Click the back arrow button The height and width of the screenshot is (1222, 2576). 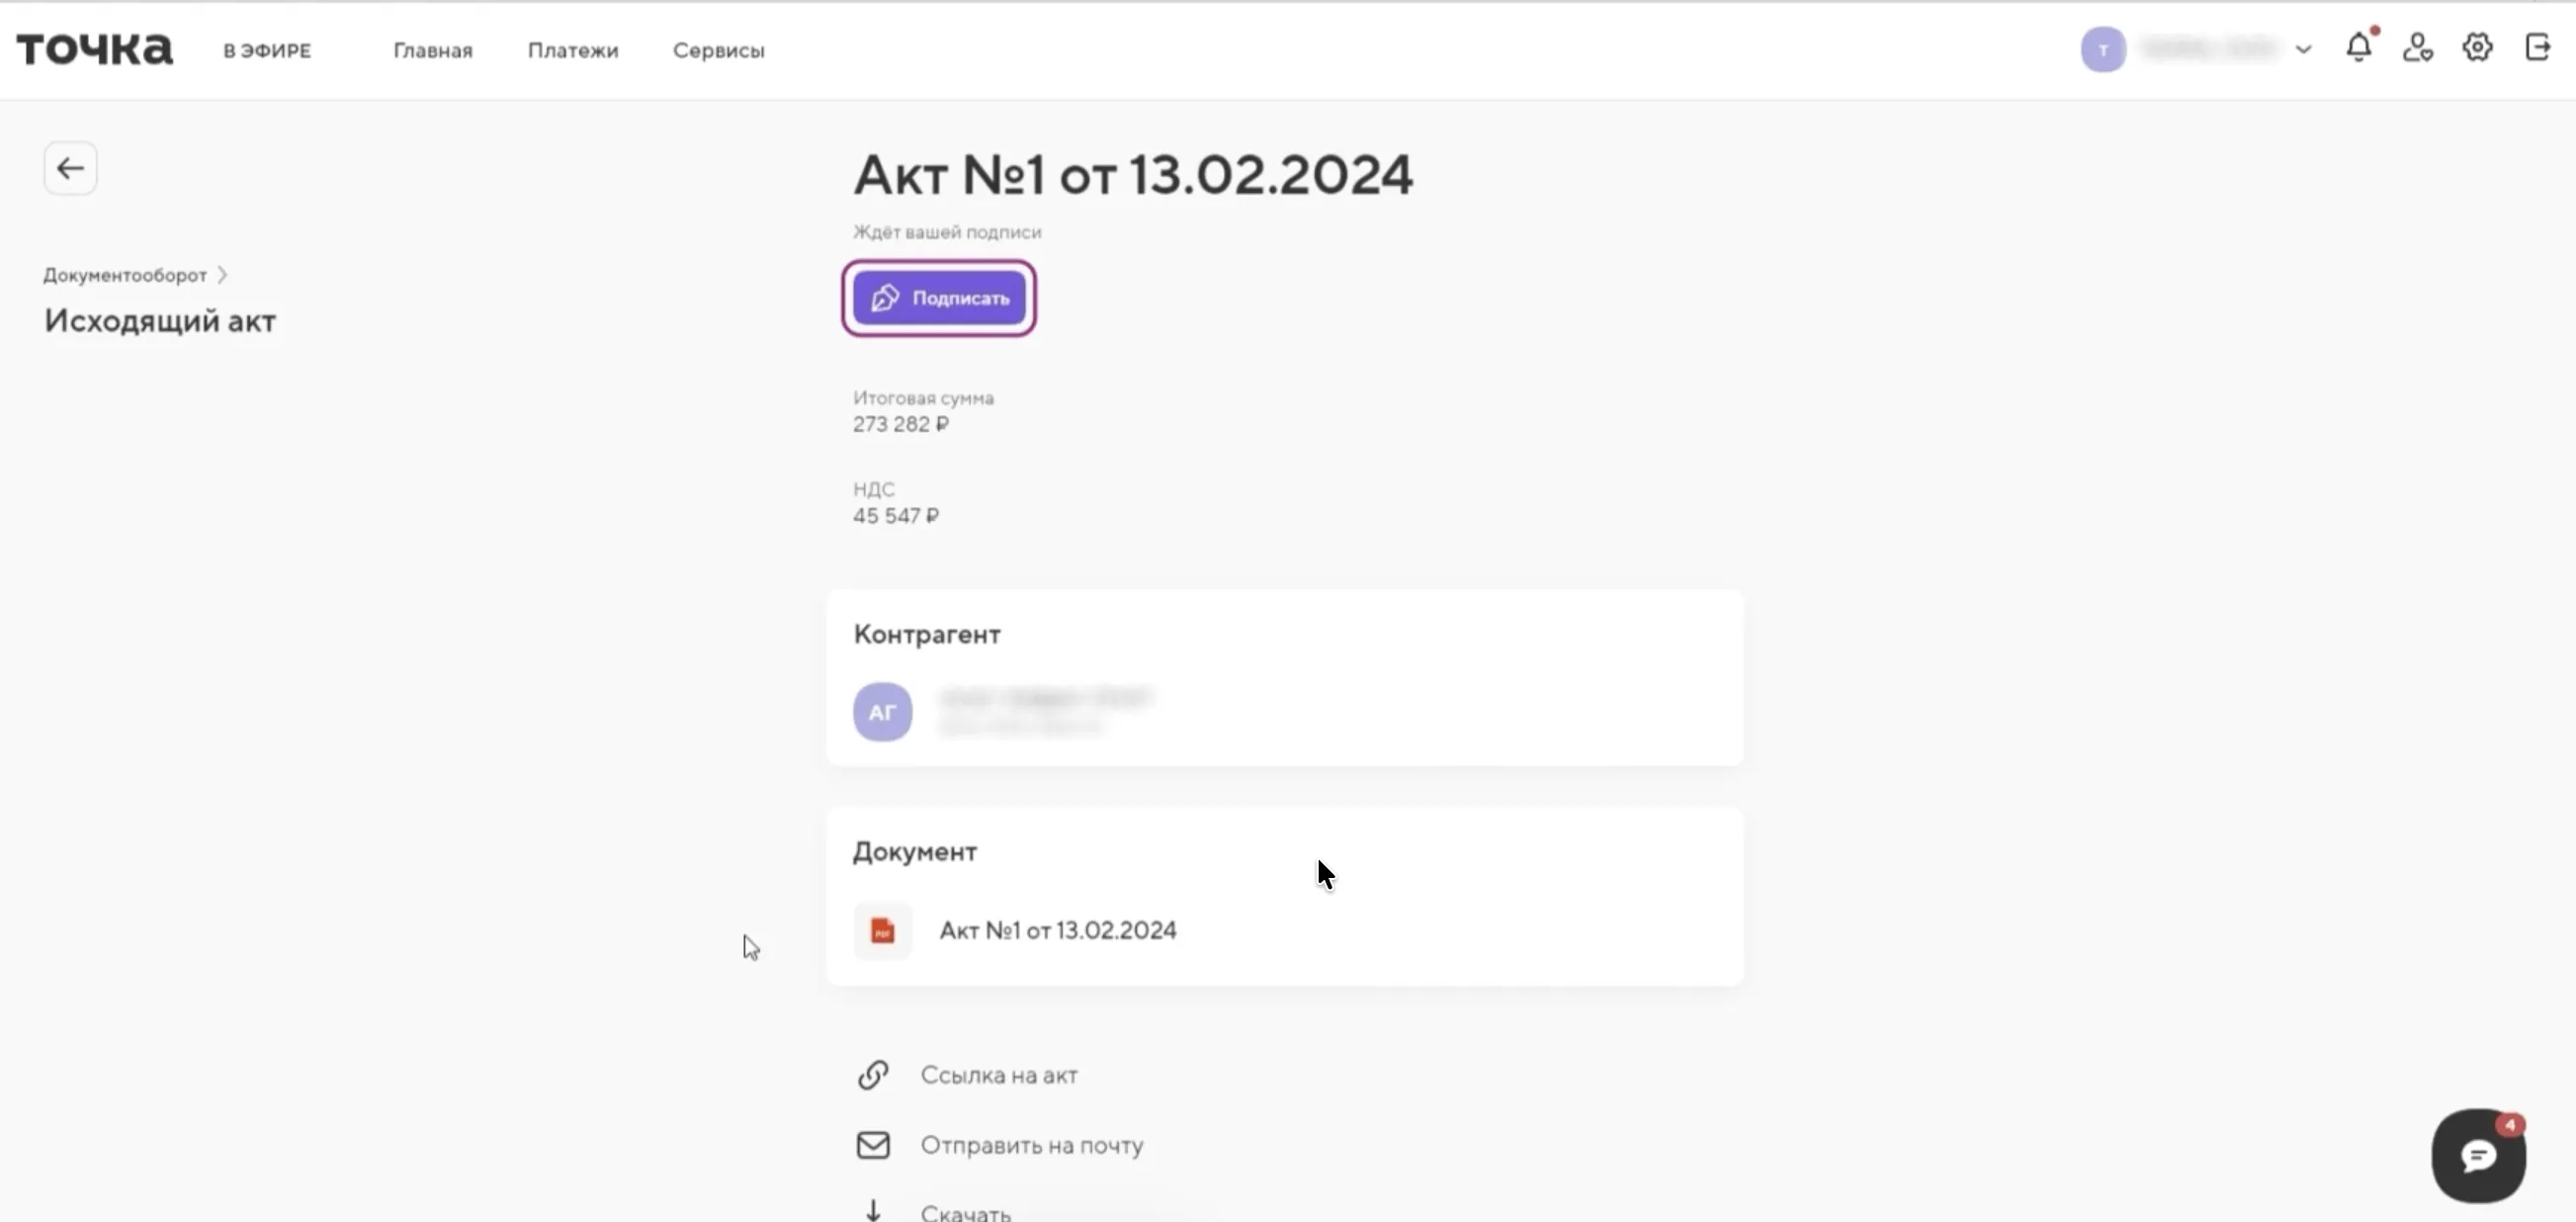(70, 168)
